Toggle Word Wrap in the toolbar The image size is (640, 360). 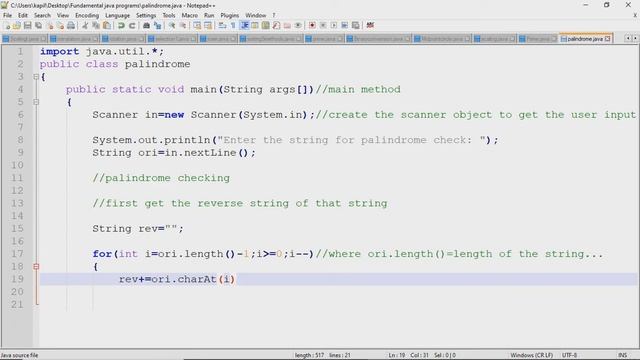click(222, 25)
